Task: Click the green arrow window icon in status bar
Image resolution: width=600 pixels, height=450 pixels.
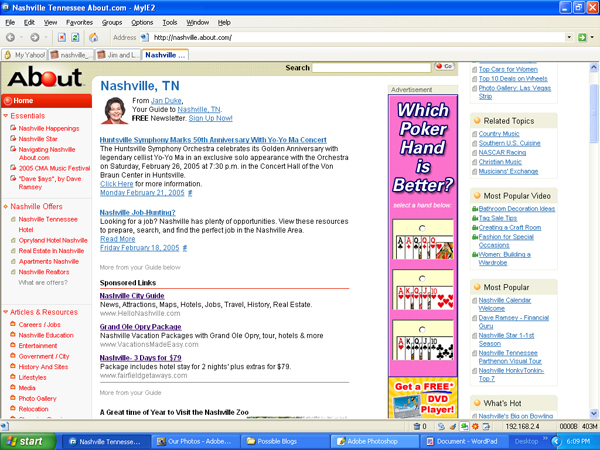Action: click(x=464, y=426)
